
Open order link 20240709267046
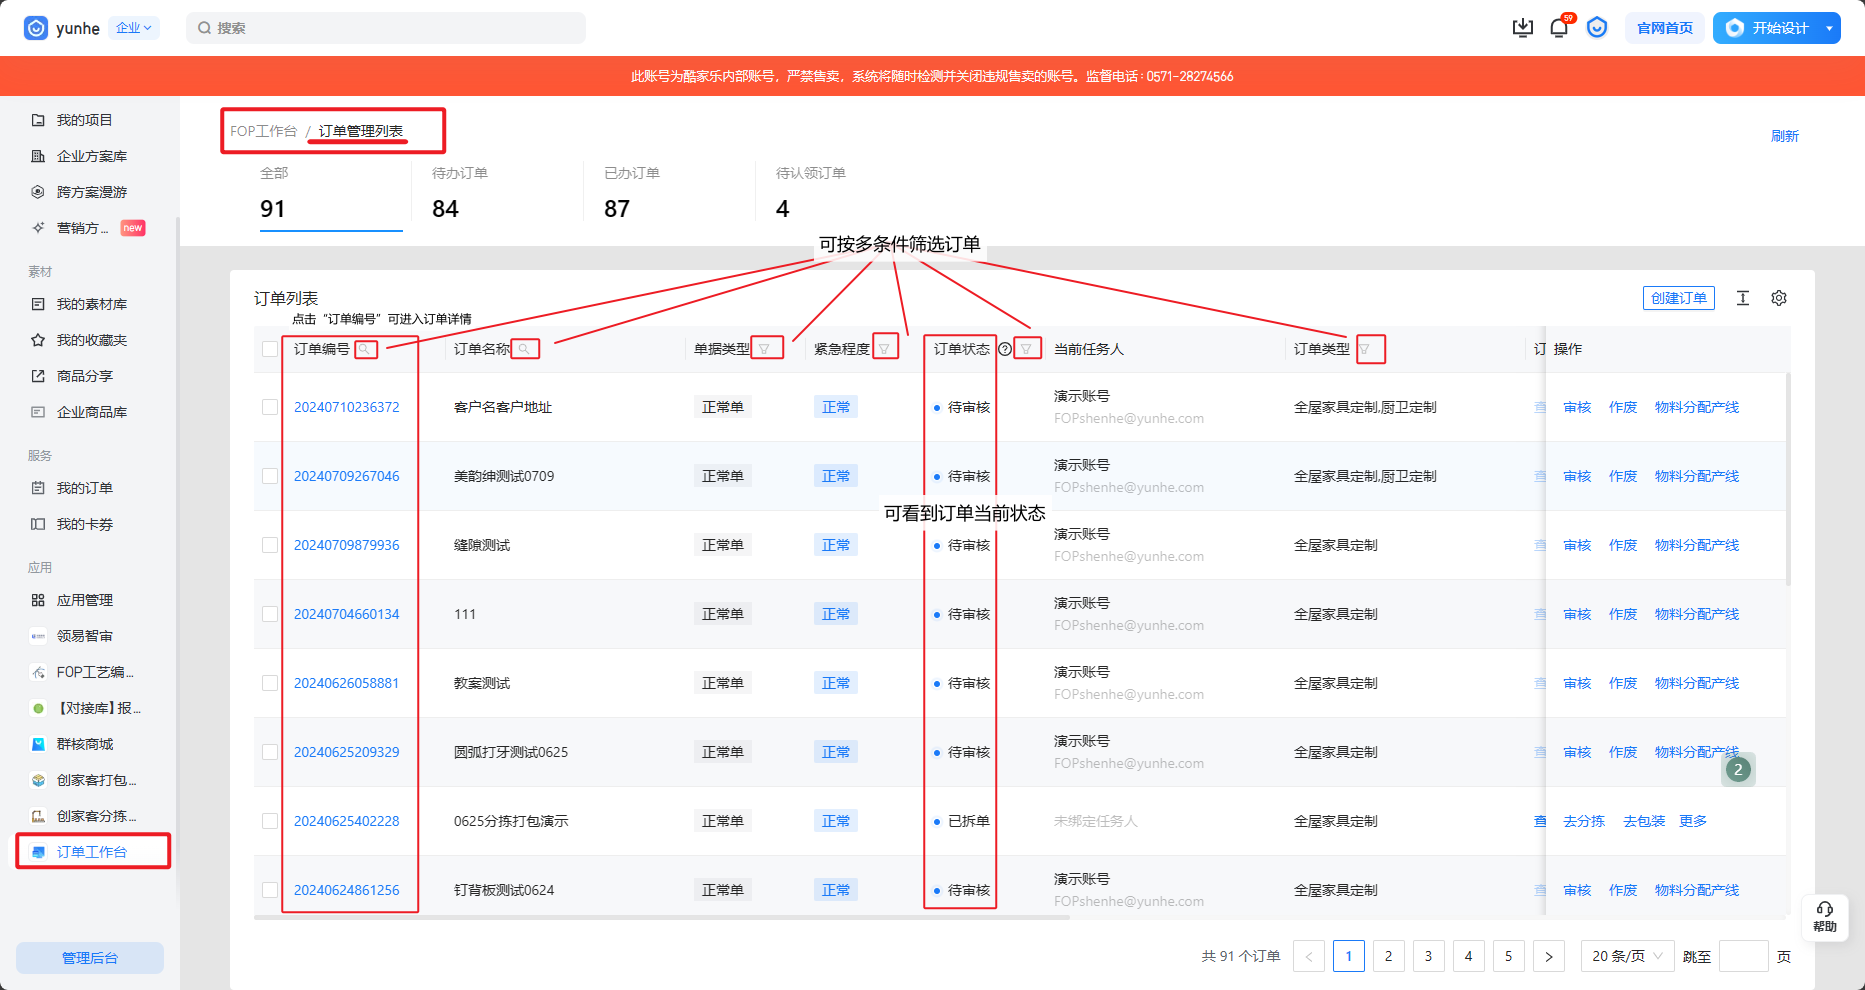pyautogui.click(x=346, y=476)
